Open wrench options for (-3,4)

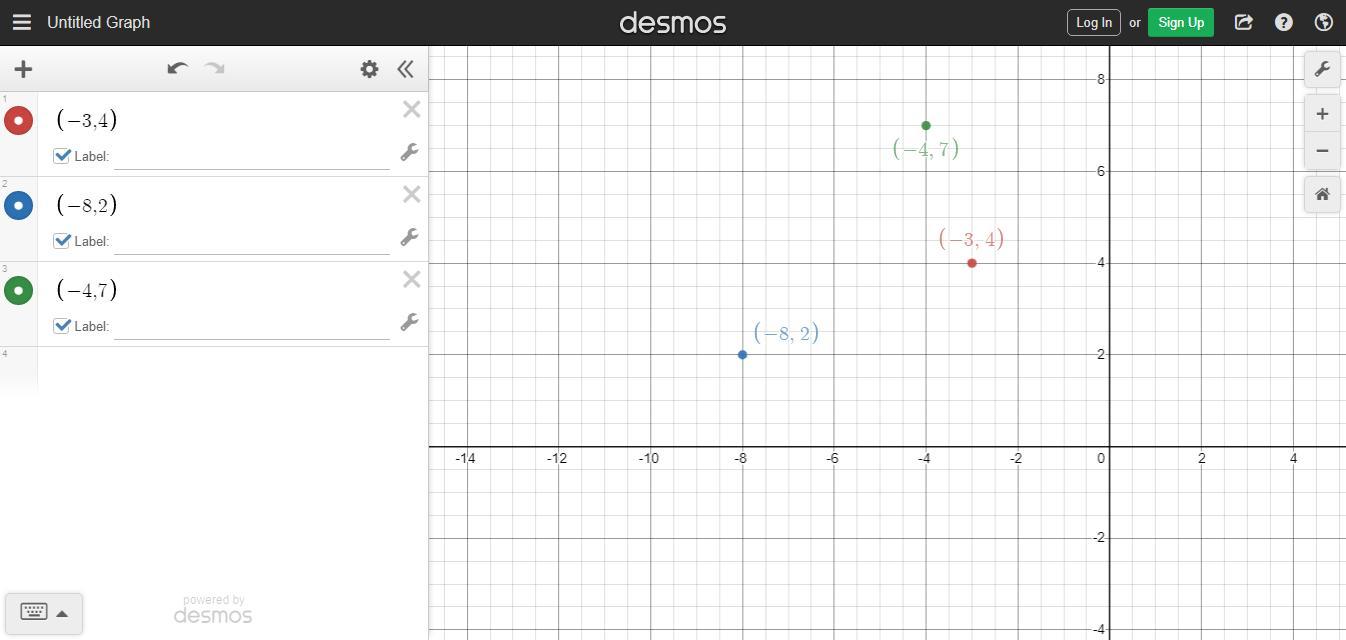409,152
